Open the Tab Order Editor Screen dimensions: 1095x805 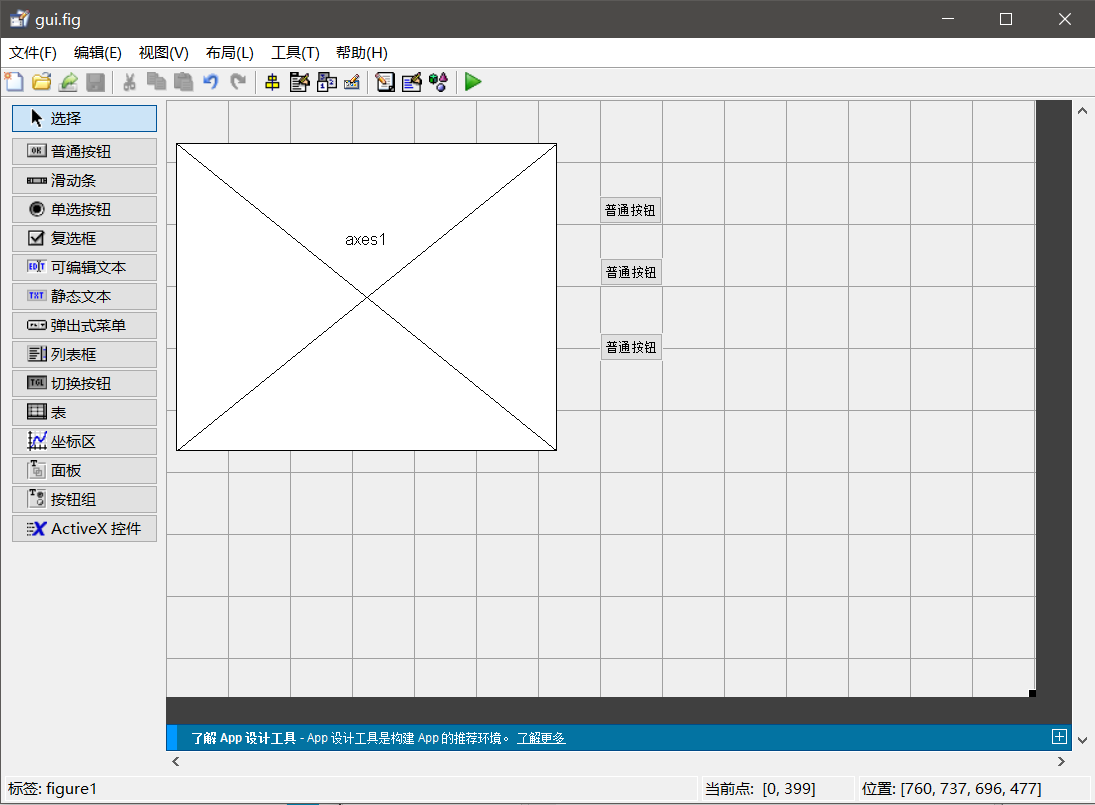(x=326, y=82)
